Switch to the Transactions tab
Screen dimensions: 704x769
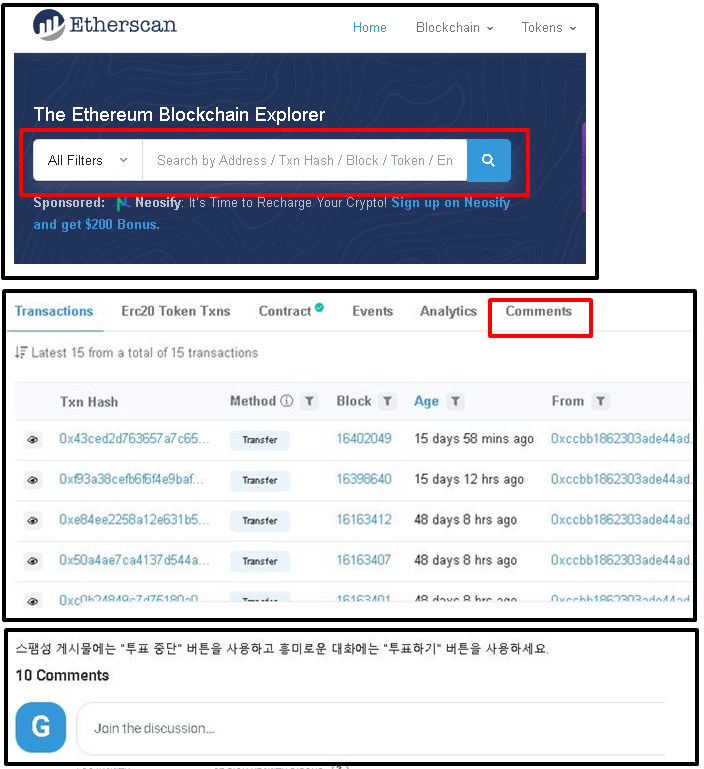(x=54, y=311)
